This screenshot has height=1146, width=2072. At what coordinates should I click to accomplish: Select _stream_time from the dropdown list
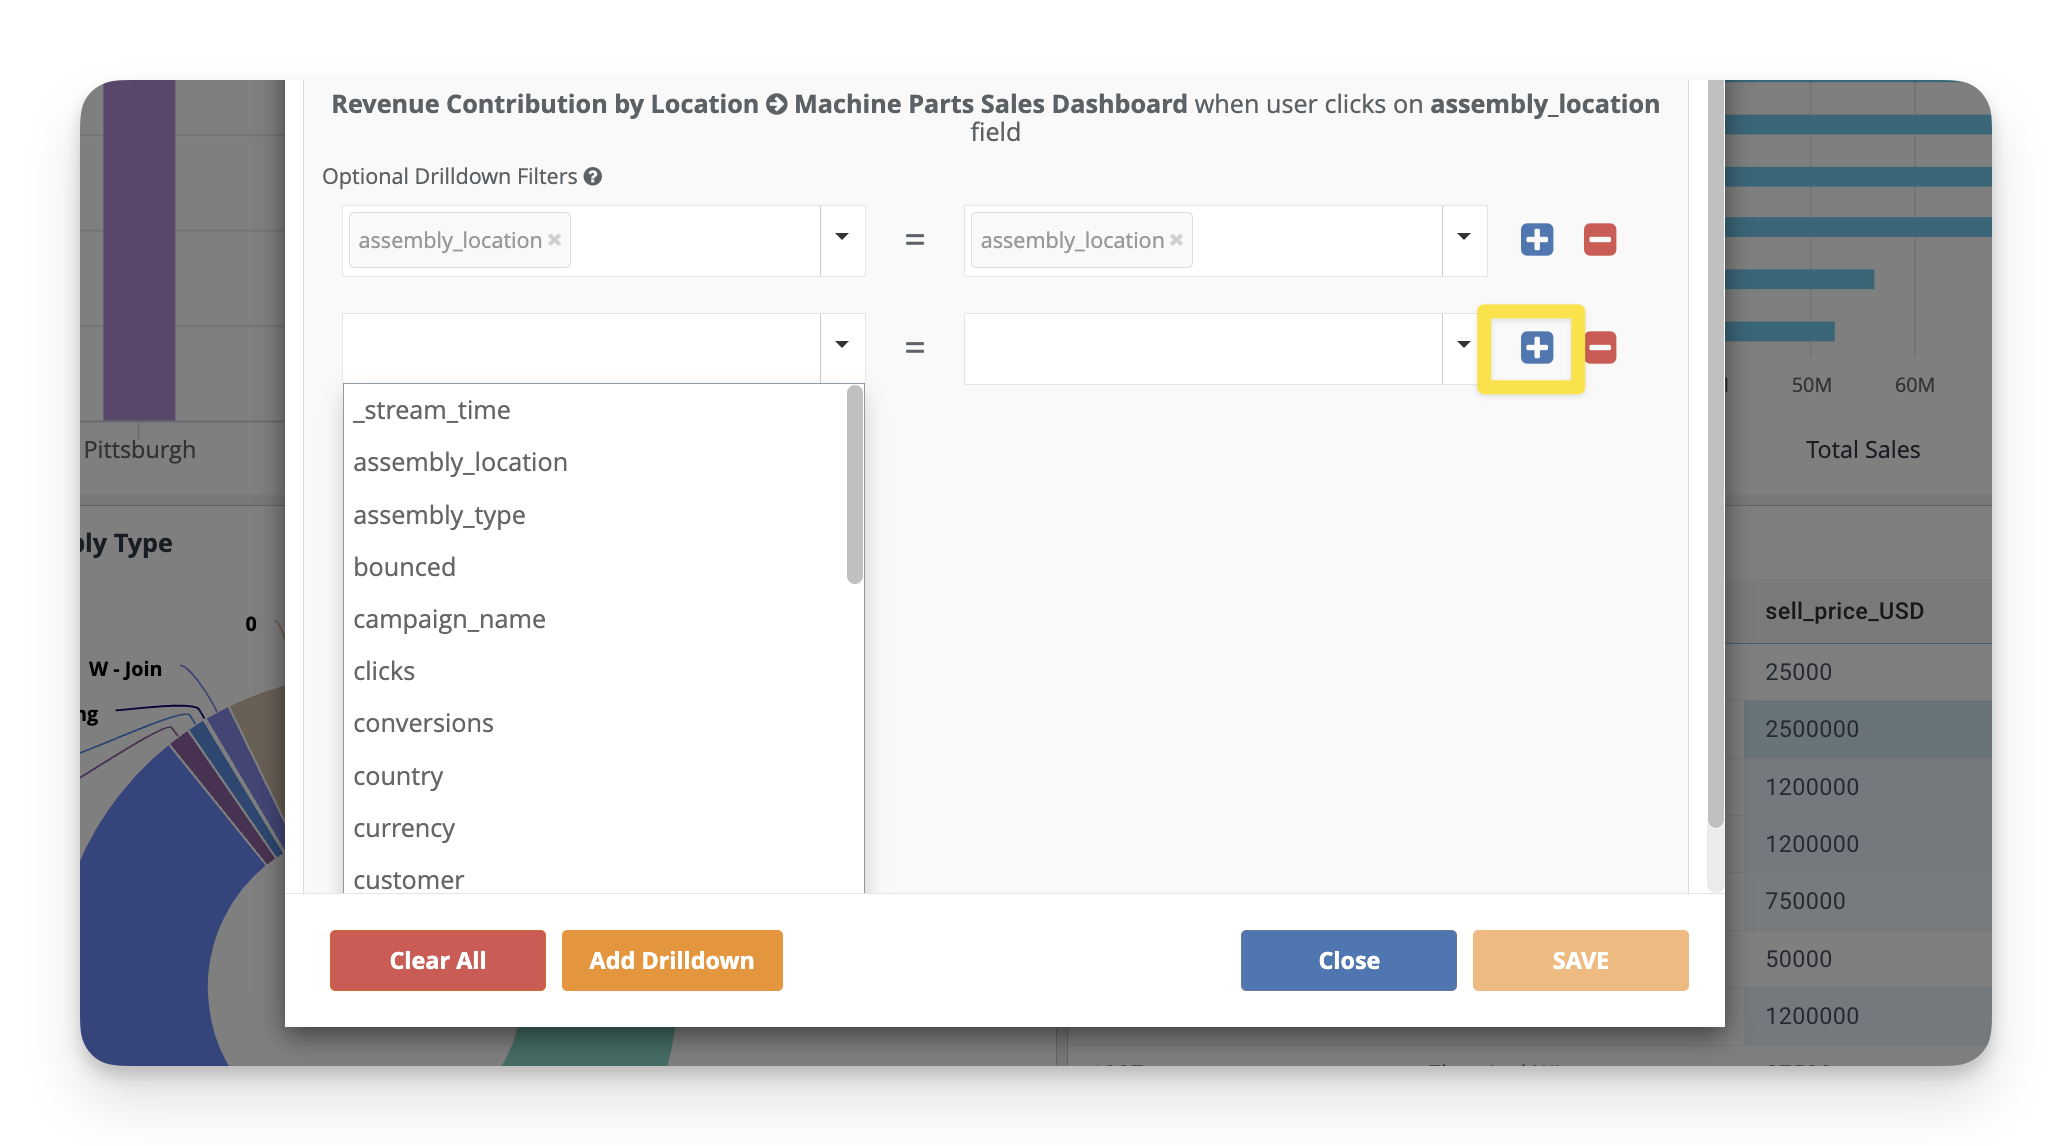[x=432, y=410]
